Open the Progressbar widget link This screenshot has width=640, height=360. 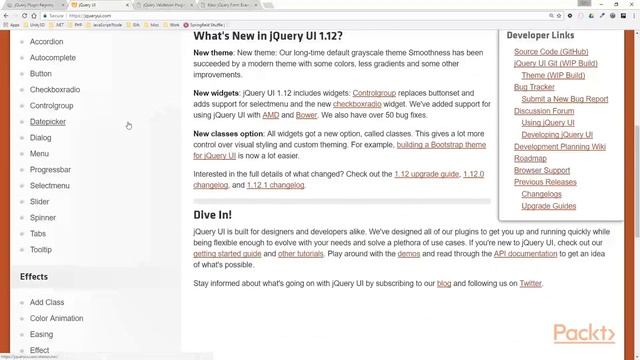pyautogui.click(x=50, y=169)
